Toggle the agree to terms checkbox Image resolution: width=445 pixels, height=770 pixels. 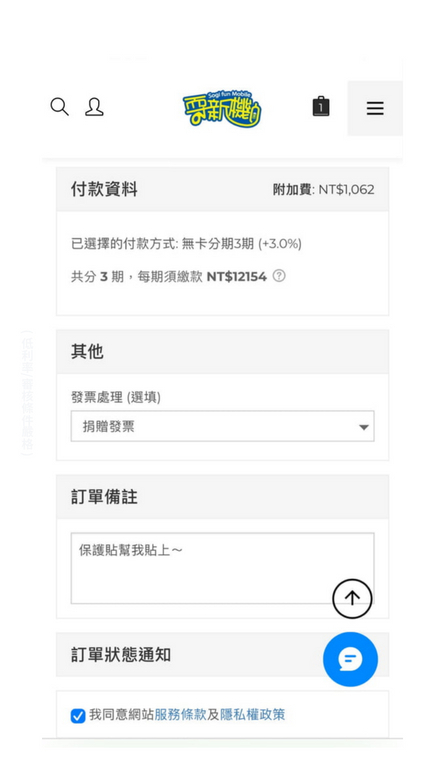78,715
